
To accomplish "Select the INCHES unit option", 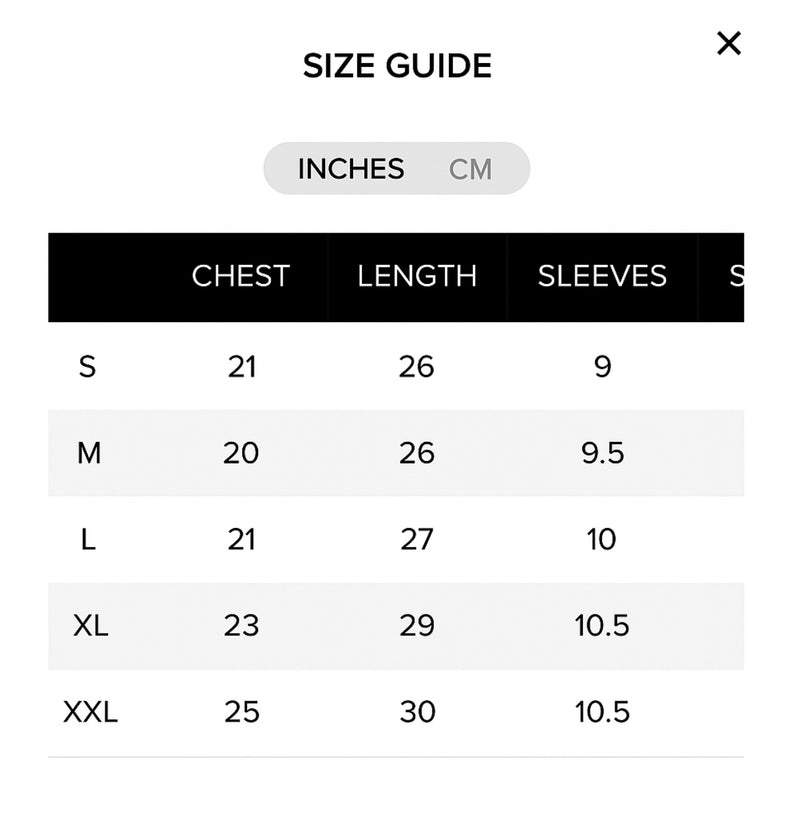I will coord(351,169).
